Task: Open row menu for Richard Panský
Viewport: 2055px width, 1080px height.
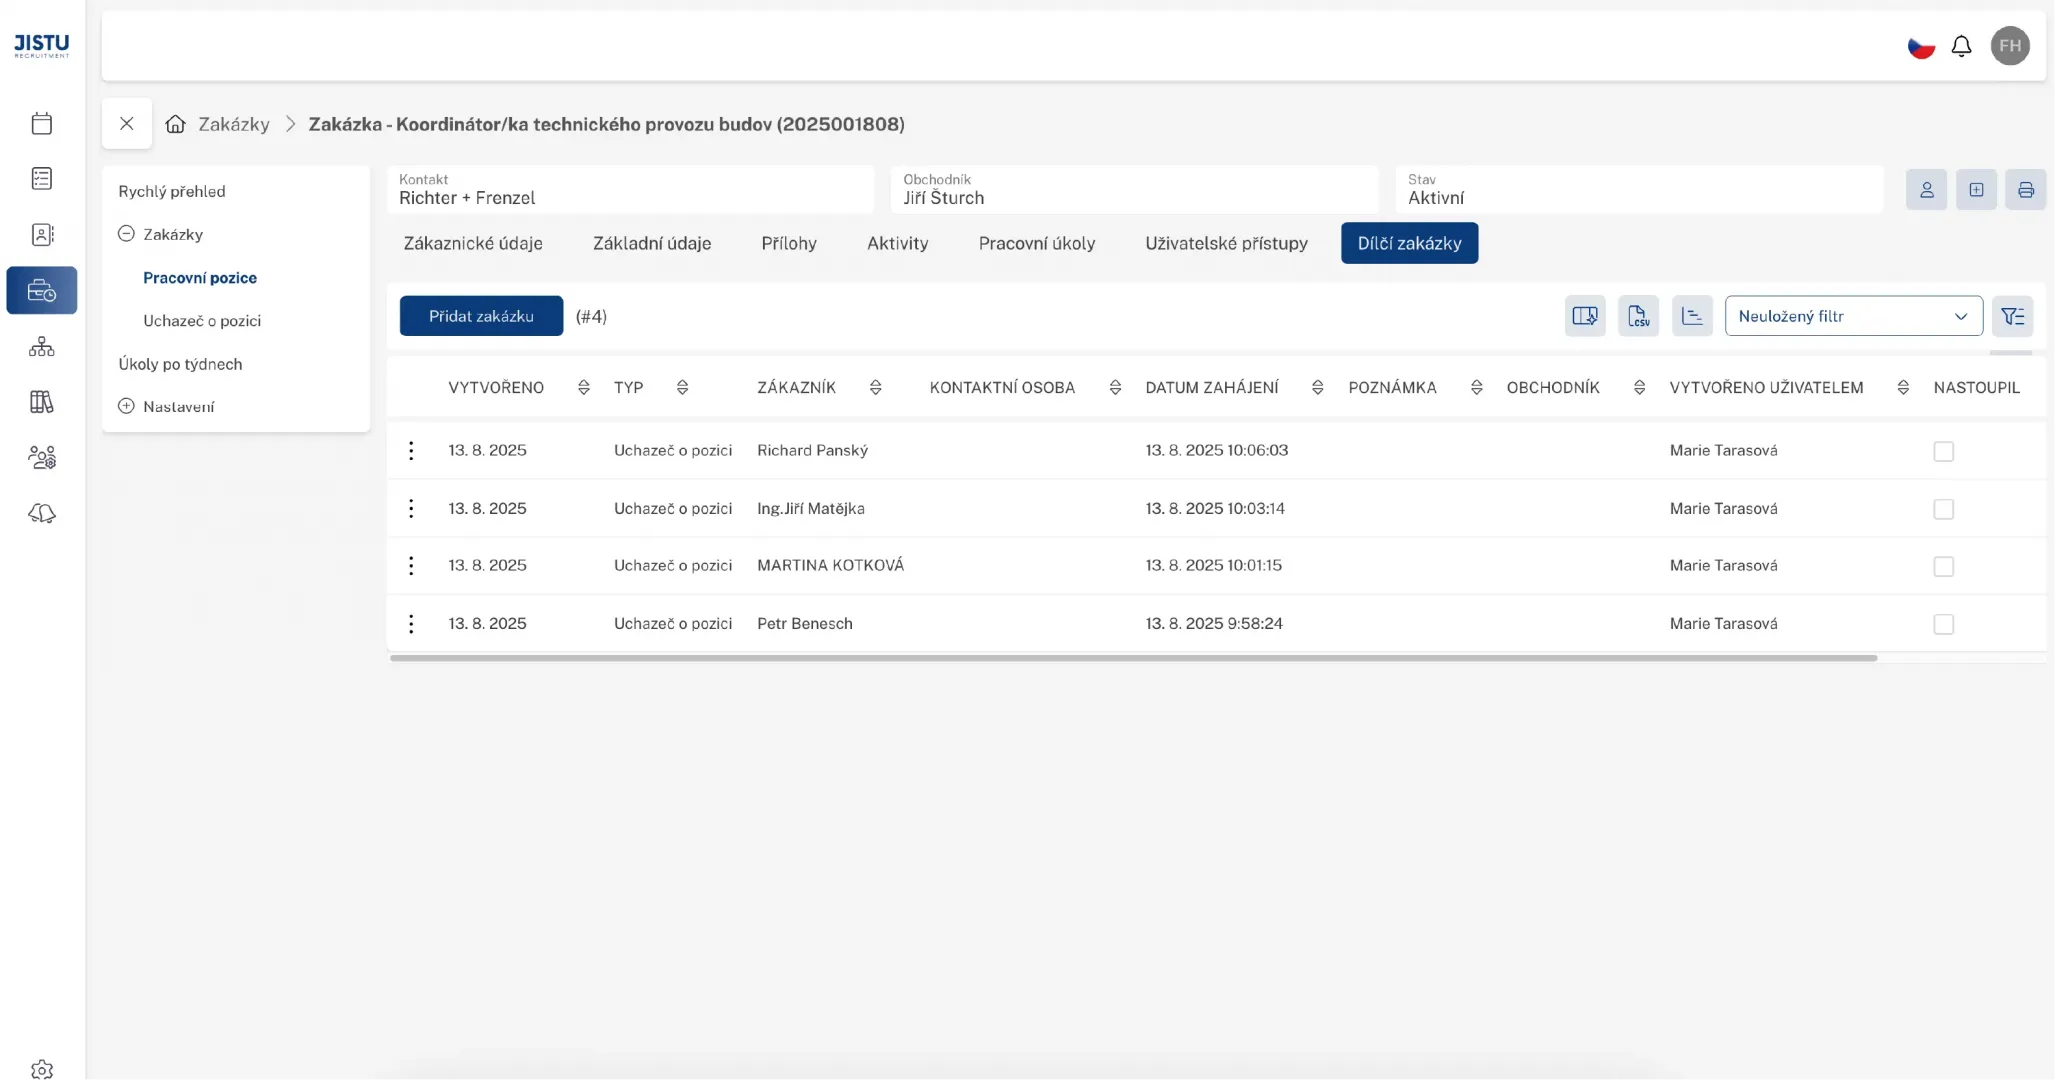Action: (x=411, y=451)
